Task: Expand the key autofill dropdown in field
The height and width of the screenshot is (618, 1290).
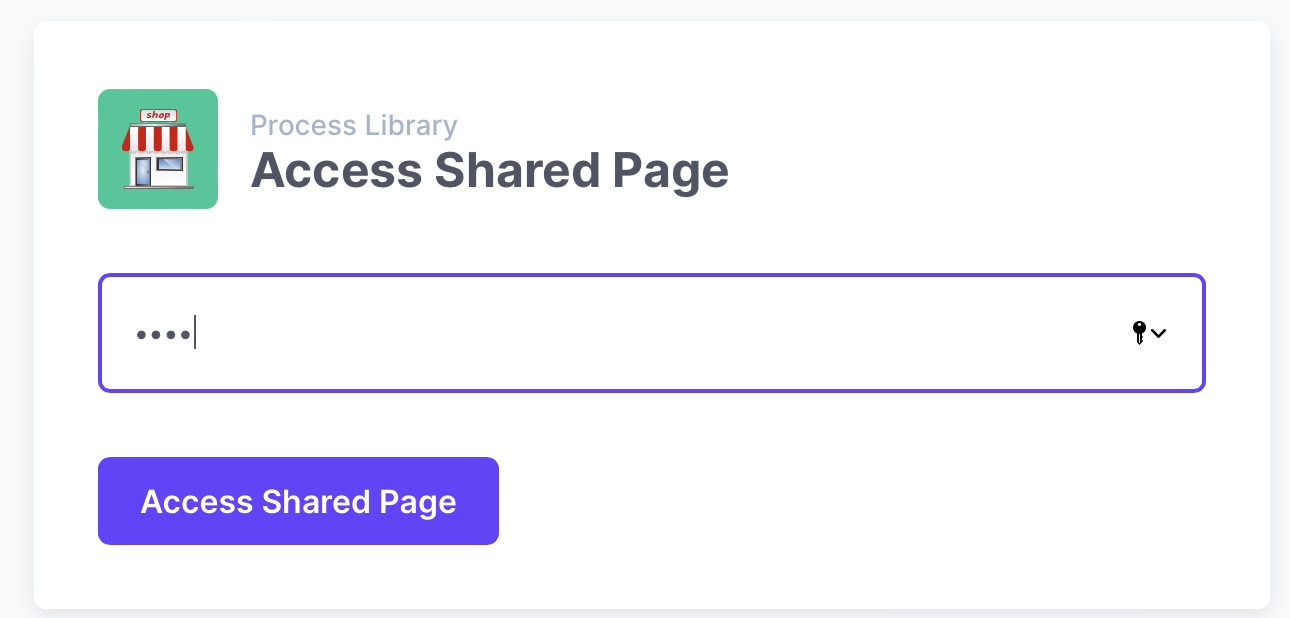Action: pyautogui.click(x=1149, y=333)
